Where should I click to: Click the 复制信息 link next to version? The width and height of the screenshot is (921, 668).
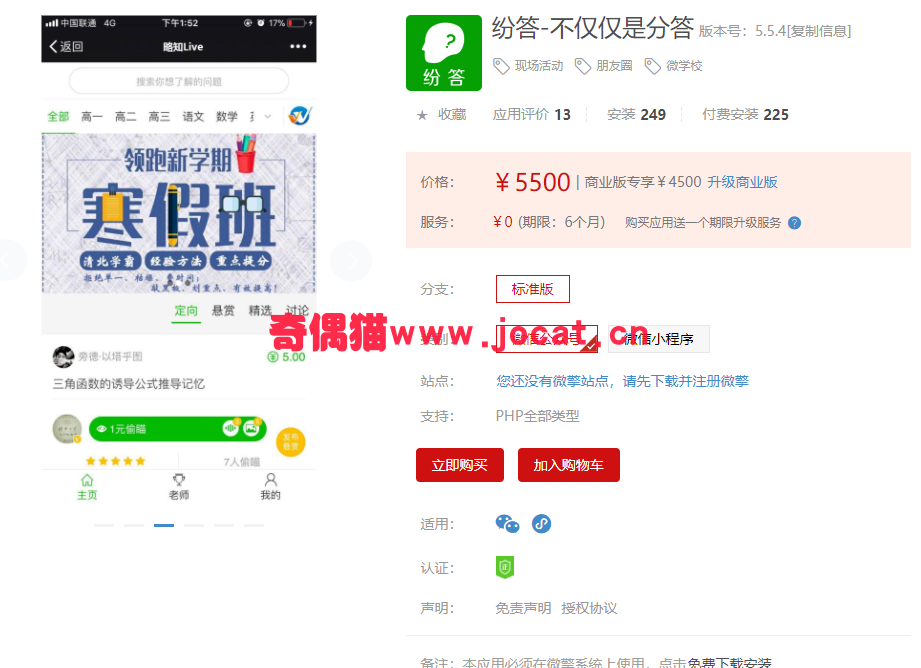pyautogui.click(x=820, y=31)
